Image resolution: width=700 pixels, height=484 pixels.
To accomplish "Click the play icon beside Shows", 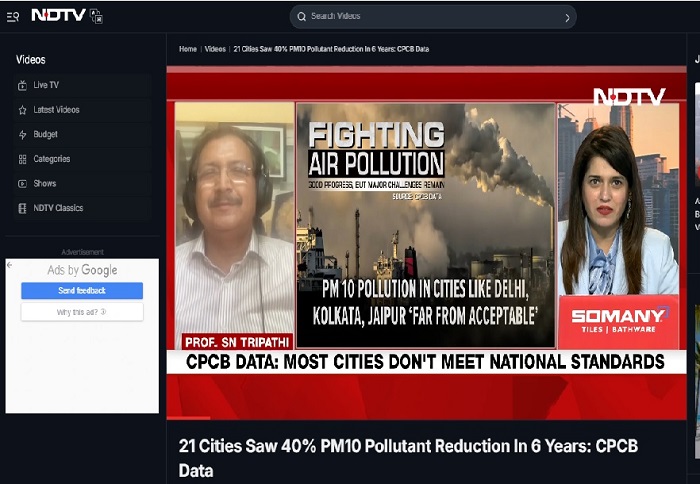I will pyautogui.click(x=22, y=184).
